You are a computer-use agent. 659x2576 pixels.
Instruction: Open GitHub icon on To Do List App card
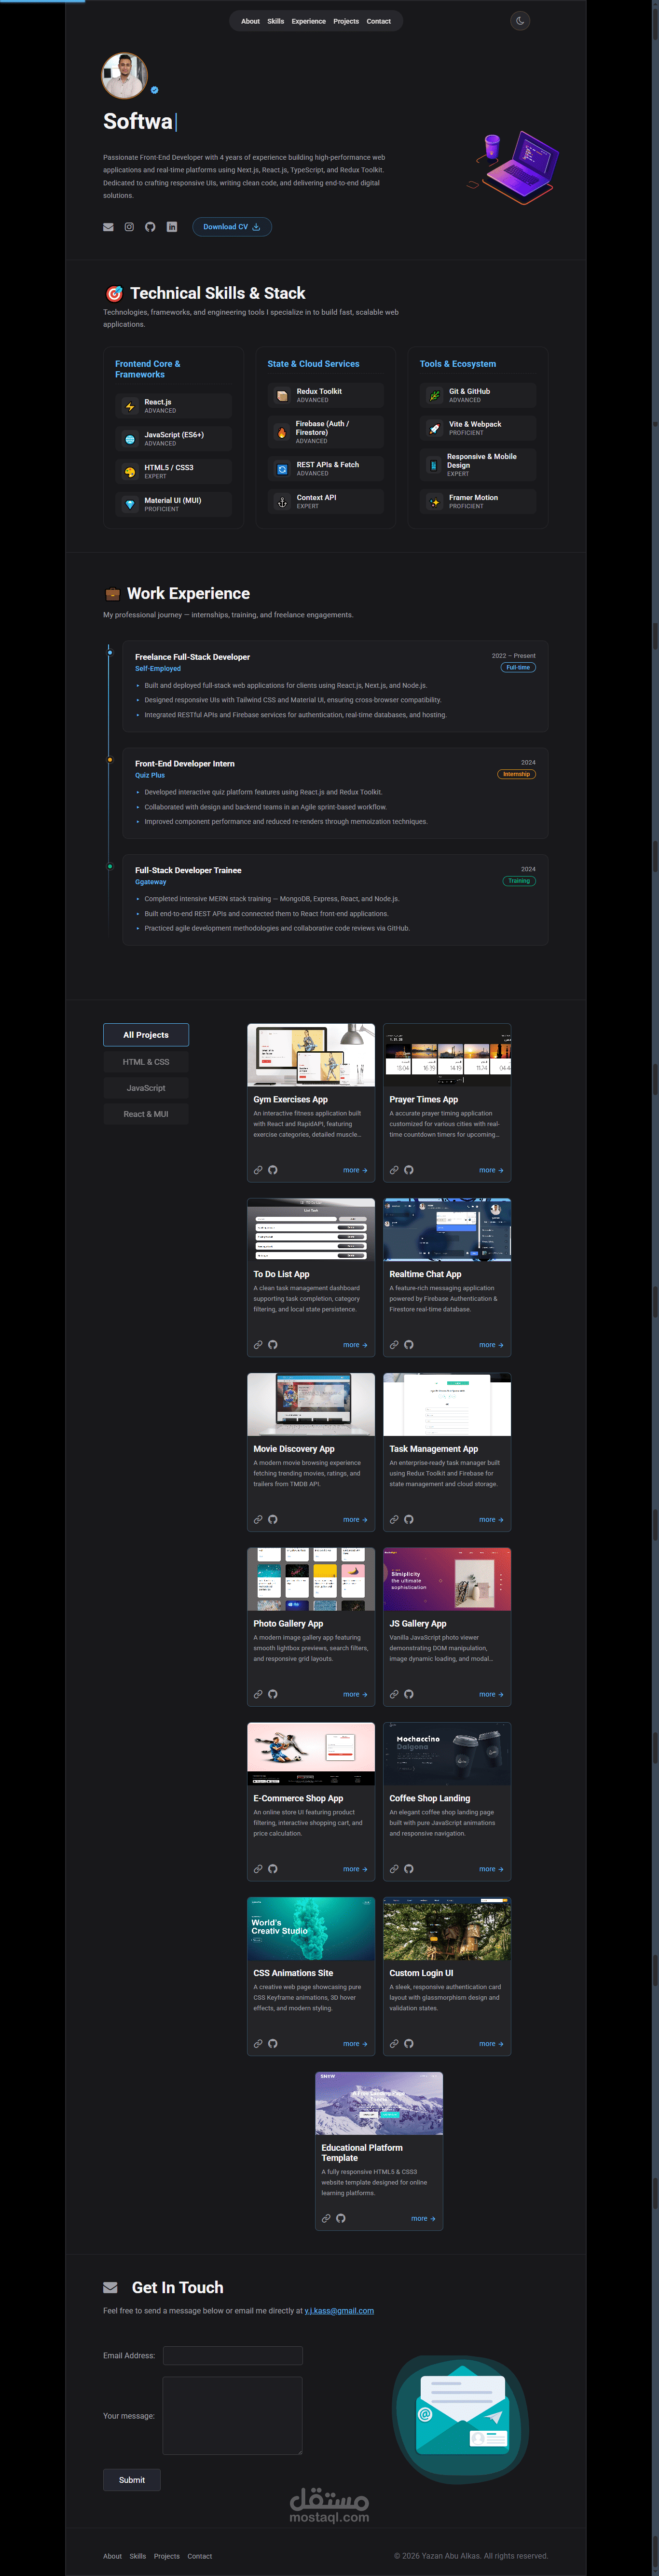click(273, 1345)
